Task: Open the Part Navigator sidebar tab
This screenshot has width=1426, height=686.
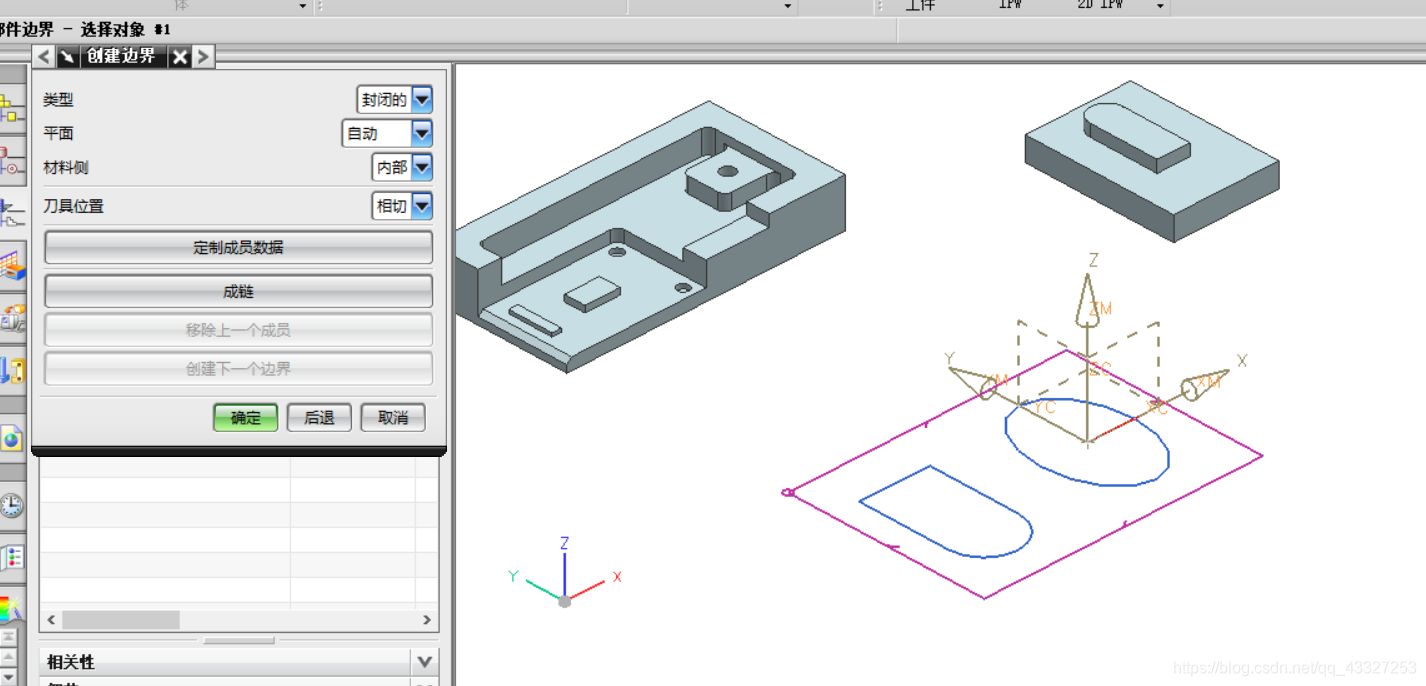Action: click(13, 212)
